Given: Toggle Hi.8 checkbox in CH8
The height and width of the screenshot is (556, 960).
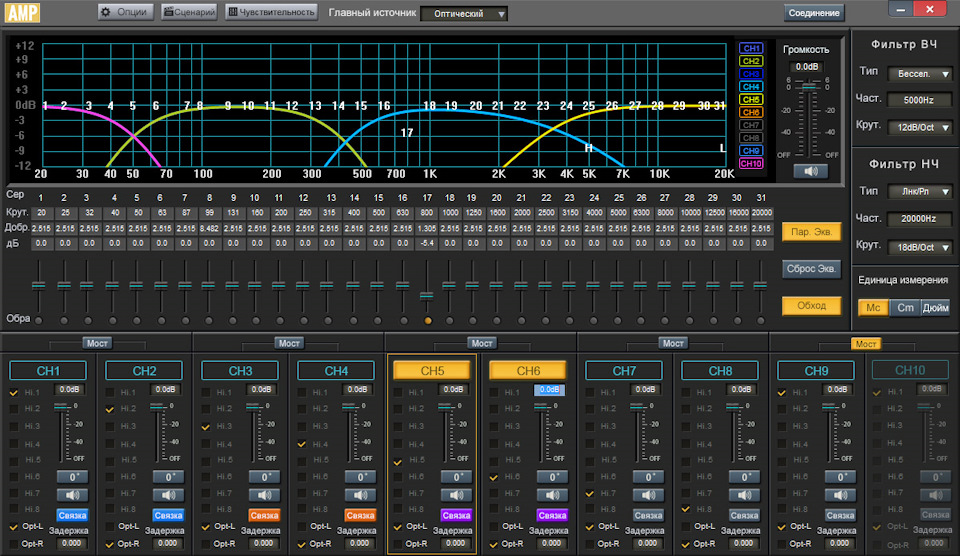Looking at the screenshot, I should pos(686,509).
